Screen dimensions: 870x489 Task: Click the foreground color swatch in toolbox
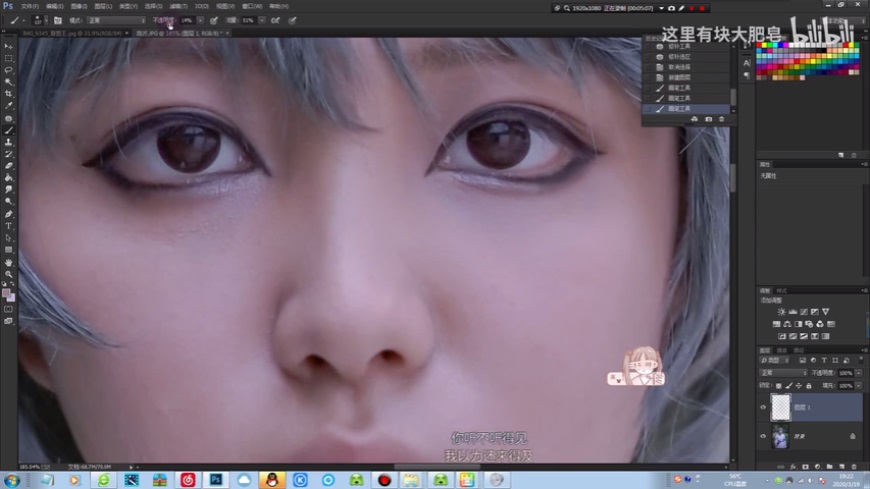click(6, 293)
